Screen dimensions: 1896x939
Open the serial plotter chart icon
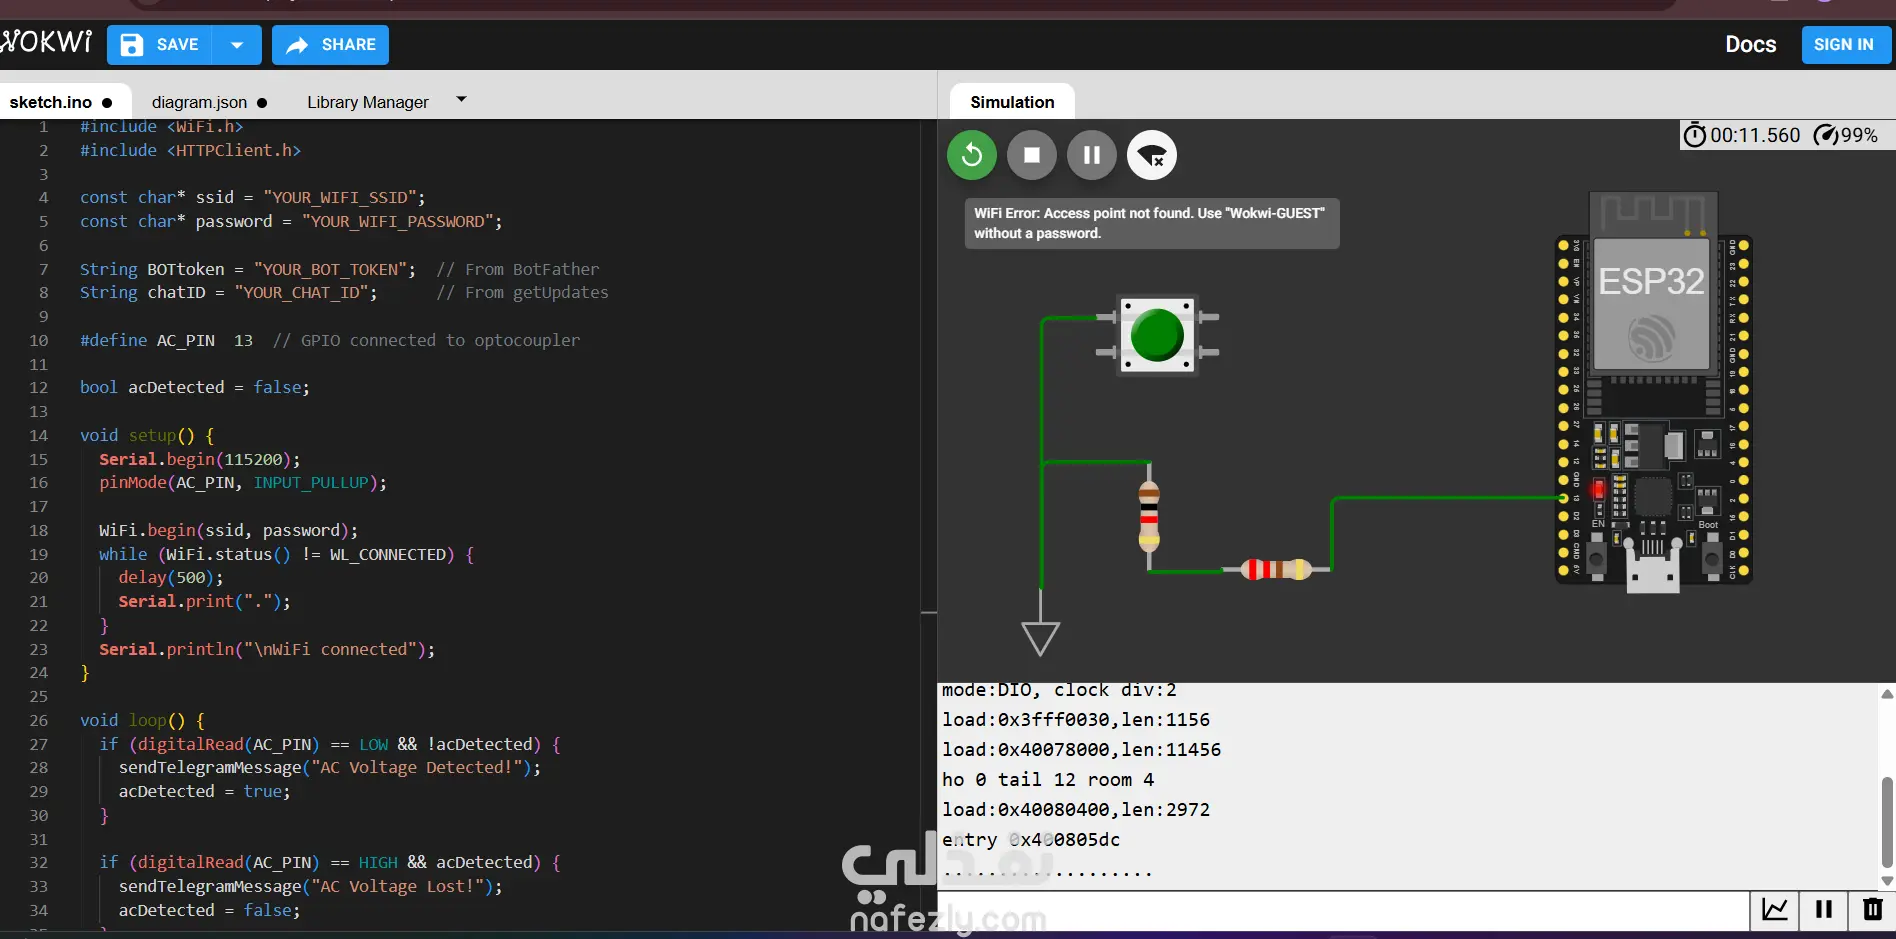[x=1775, y=909]
